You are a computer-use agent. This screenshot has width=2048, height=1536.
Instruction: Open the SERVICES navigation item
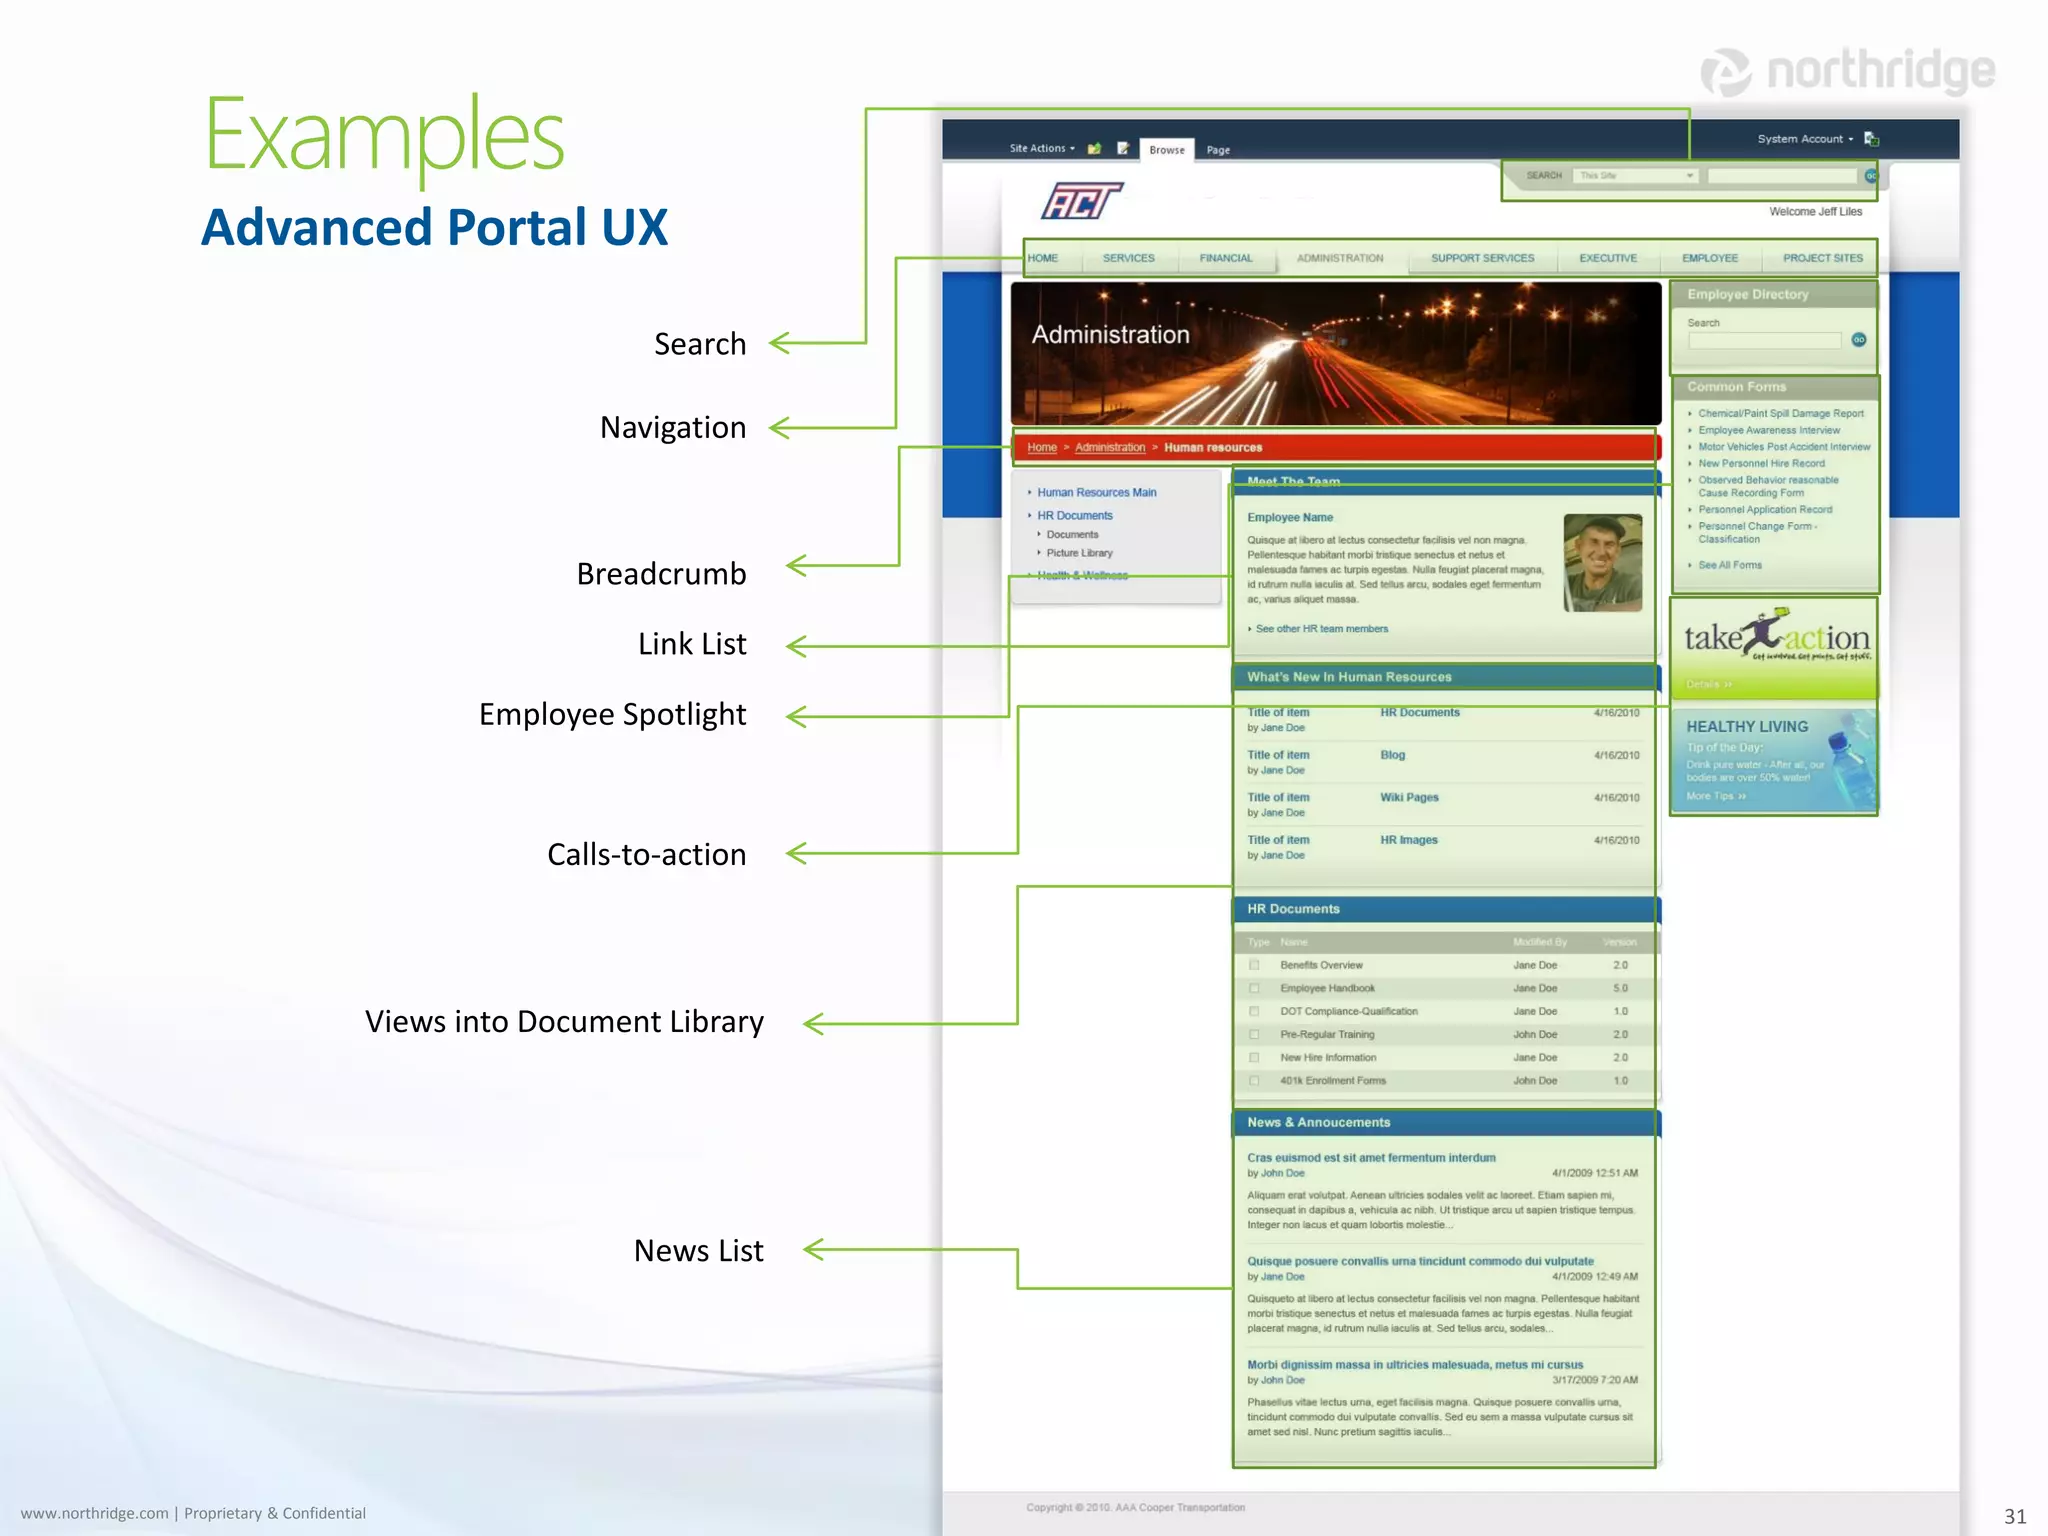click(1128, 258)
